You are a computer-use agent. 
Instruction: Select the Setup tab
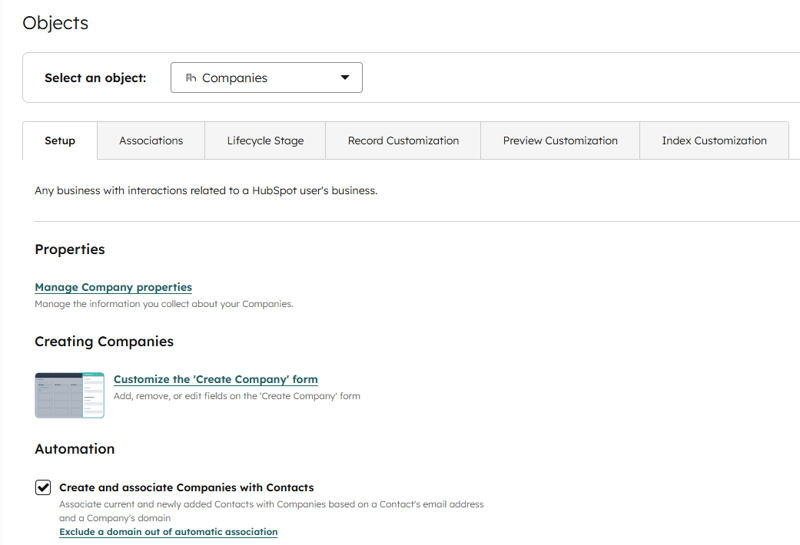pos(60,141)
